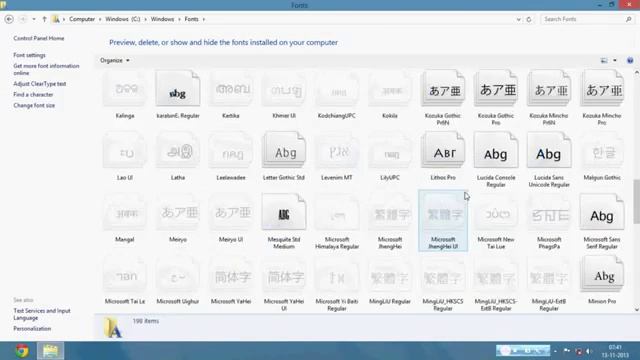The height and width of the screenshot is (360, 640).
Task: Expand the view options dropdown arrow
Action: [x=615, y=60]
